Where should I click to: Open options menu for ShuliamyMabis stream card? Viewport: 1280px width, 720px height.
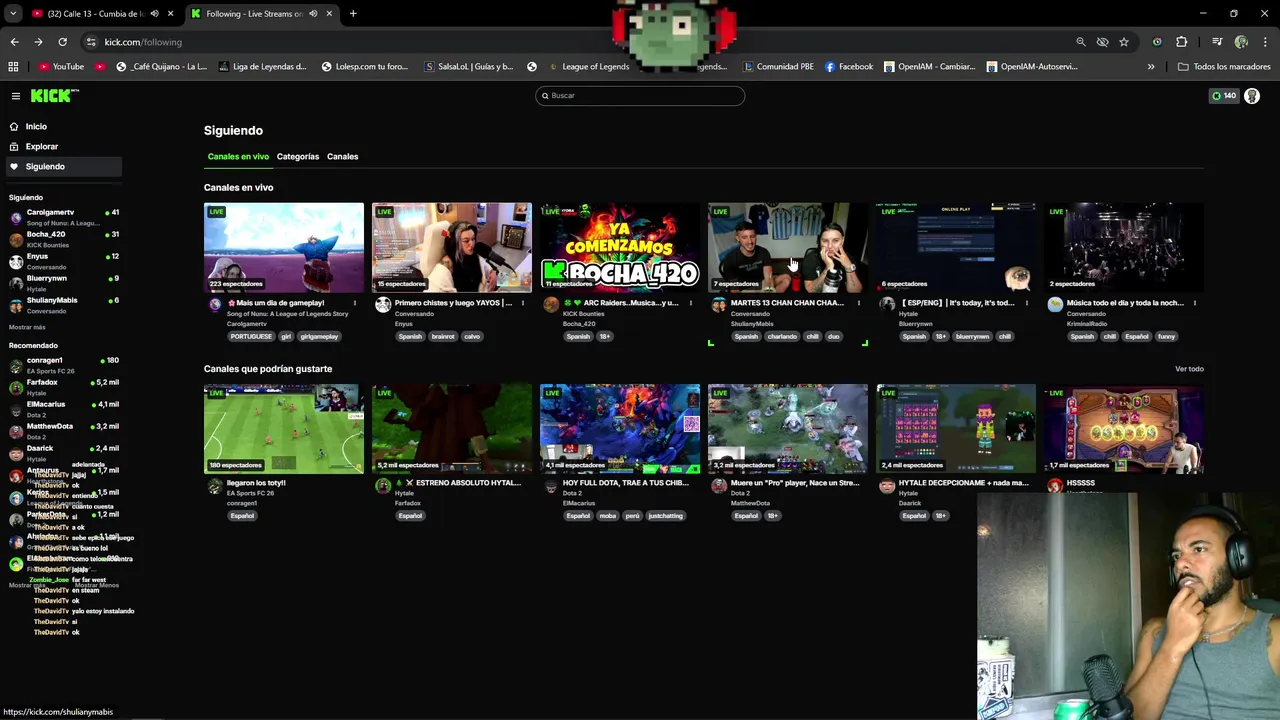click(x=859, y=303)
